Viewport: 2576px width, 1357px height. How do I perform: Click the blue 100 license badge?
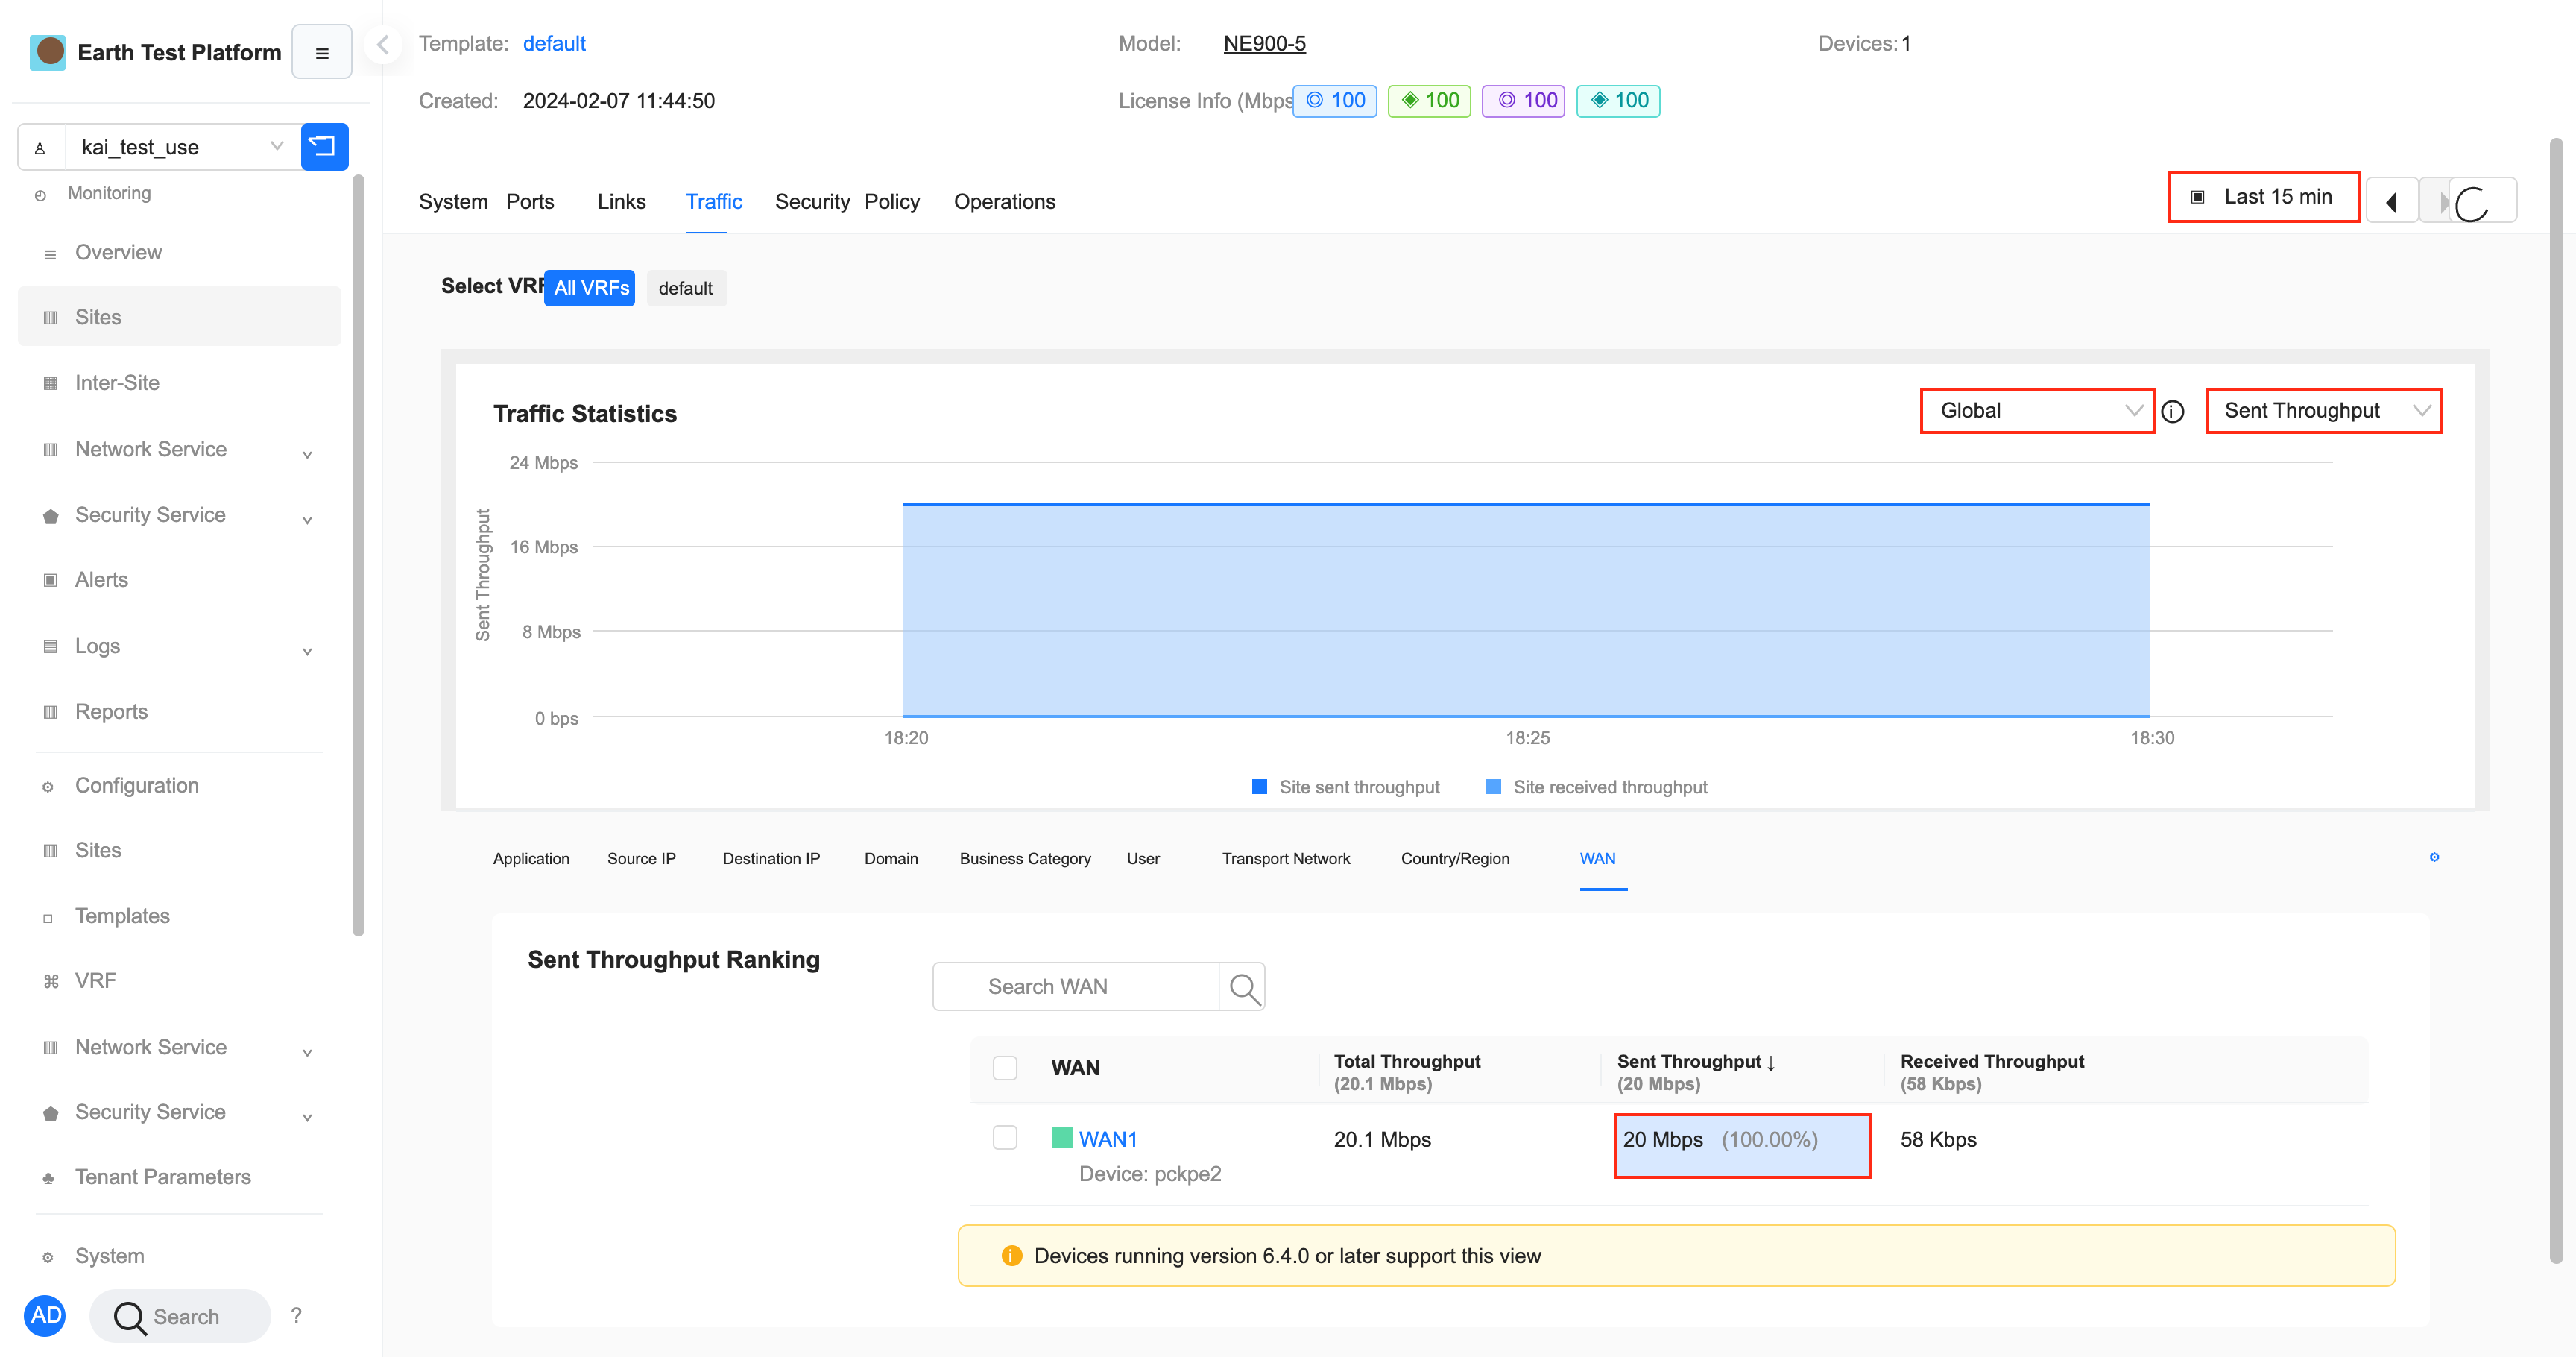point(1335,101)
